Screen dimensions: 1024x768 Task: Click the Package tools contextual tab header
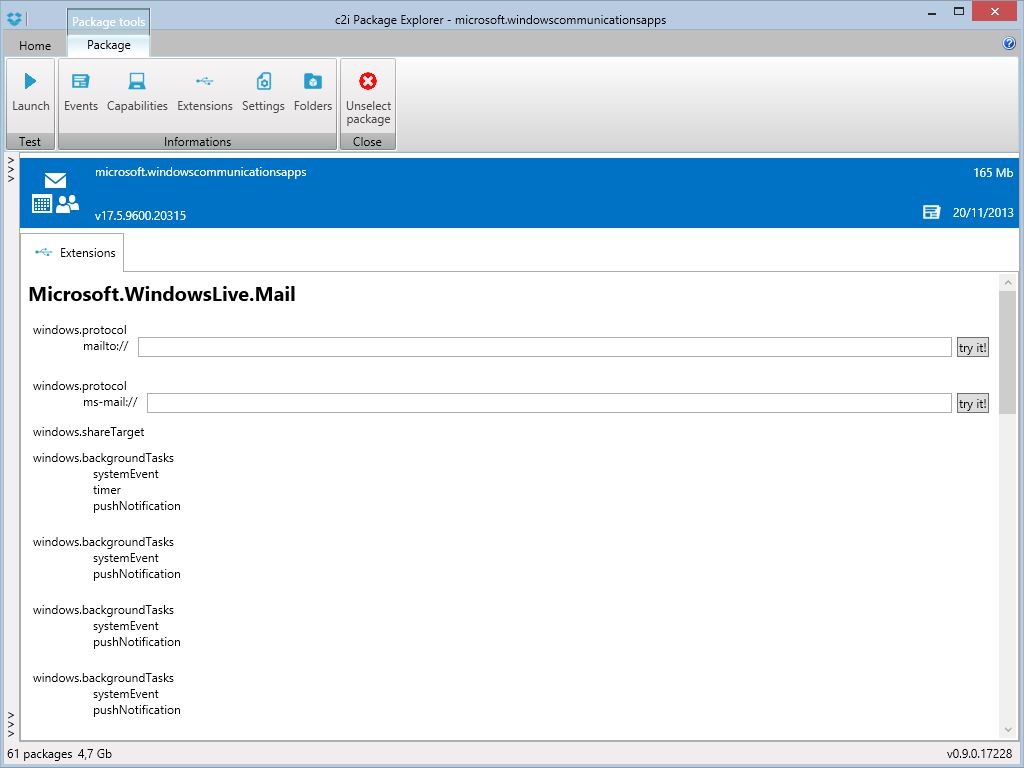pyautogui.click(x=108, y=22)
